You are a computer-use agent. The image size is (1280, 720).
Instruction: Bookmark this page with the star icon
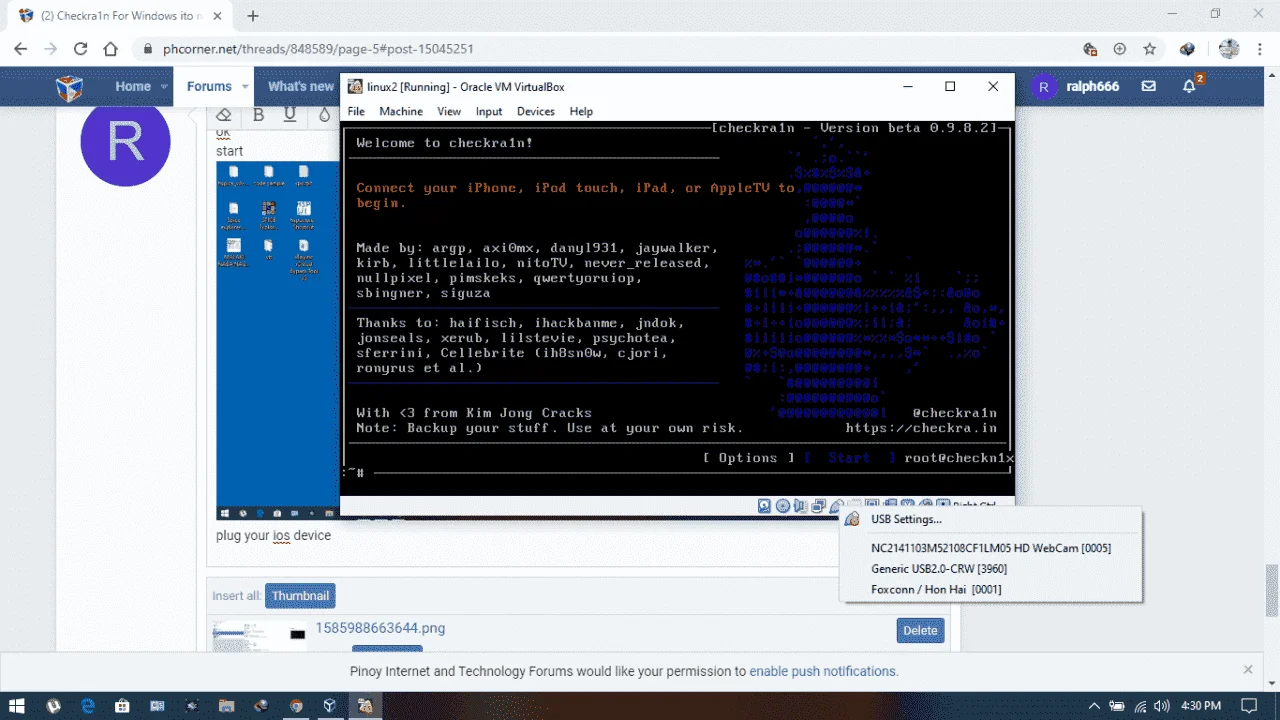tap(1150, 49)
